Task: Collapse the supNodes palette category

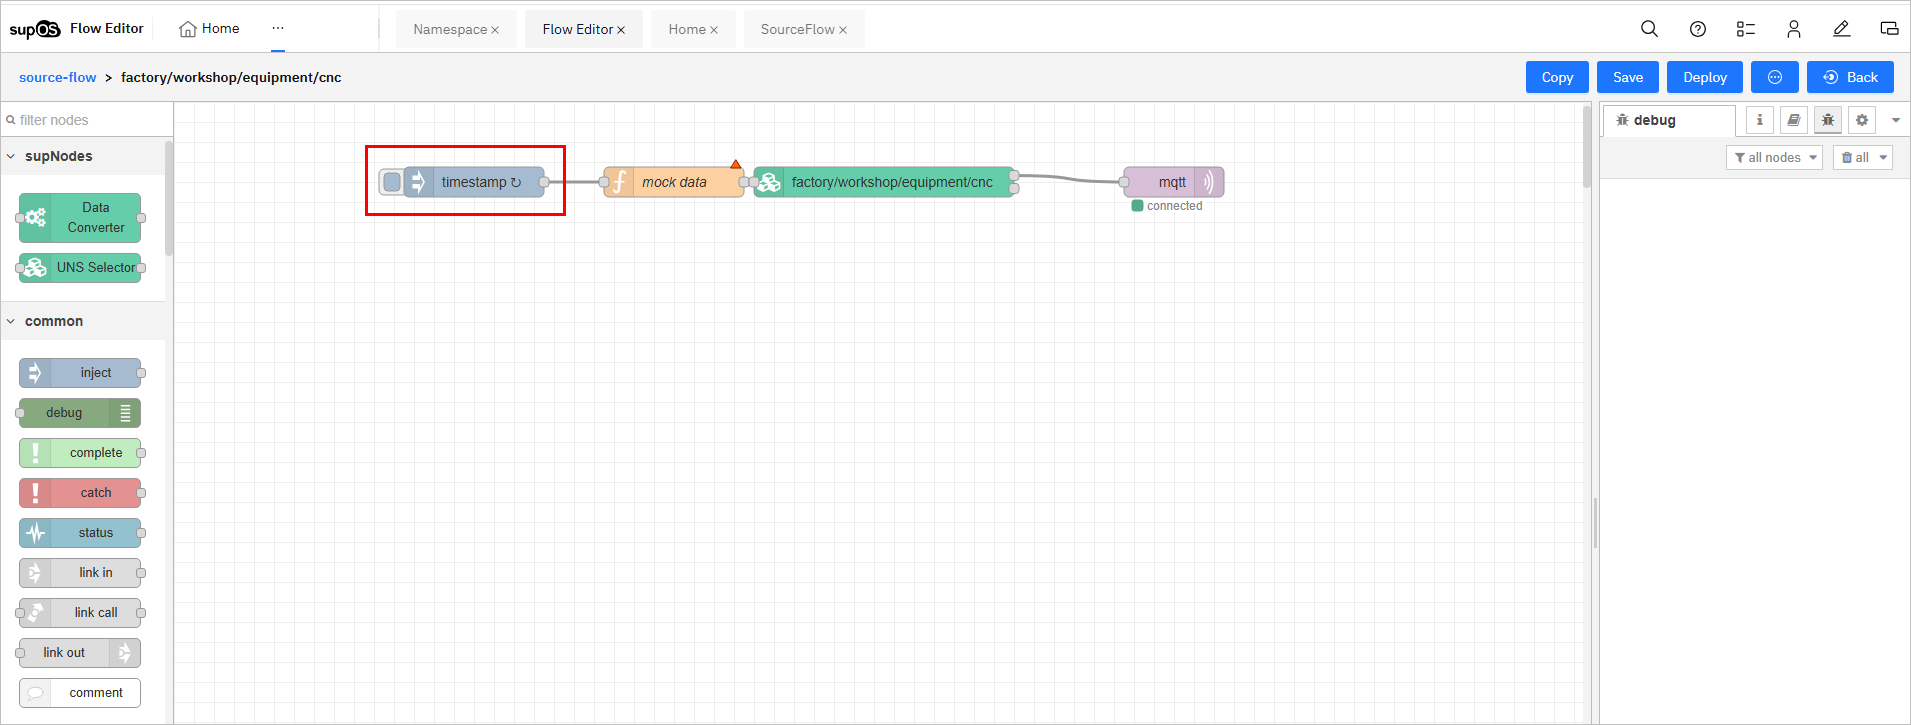Action: coord(83,156)
